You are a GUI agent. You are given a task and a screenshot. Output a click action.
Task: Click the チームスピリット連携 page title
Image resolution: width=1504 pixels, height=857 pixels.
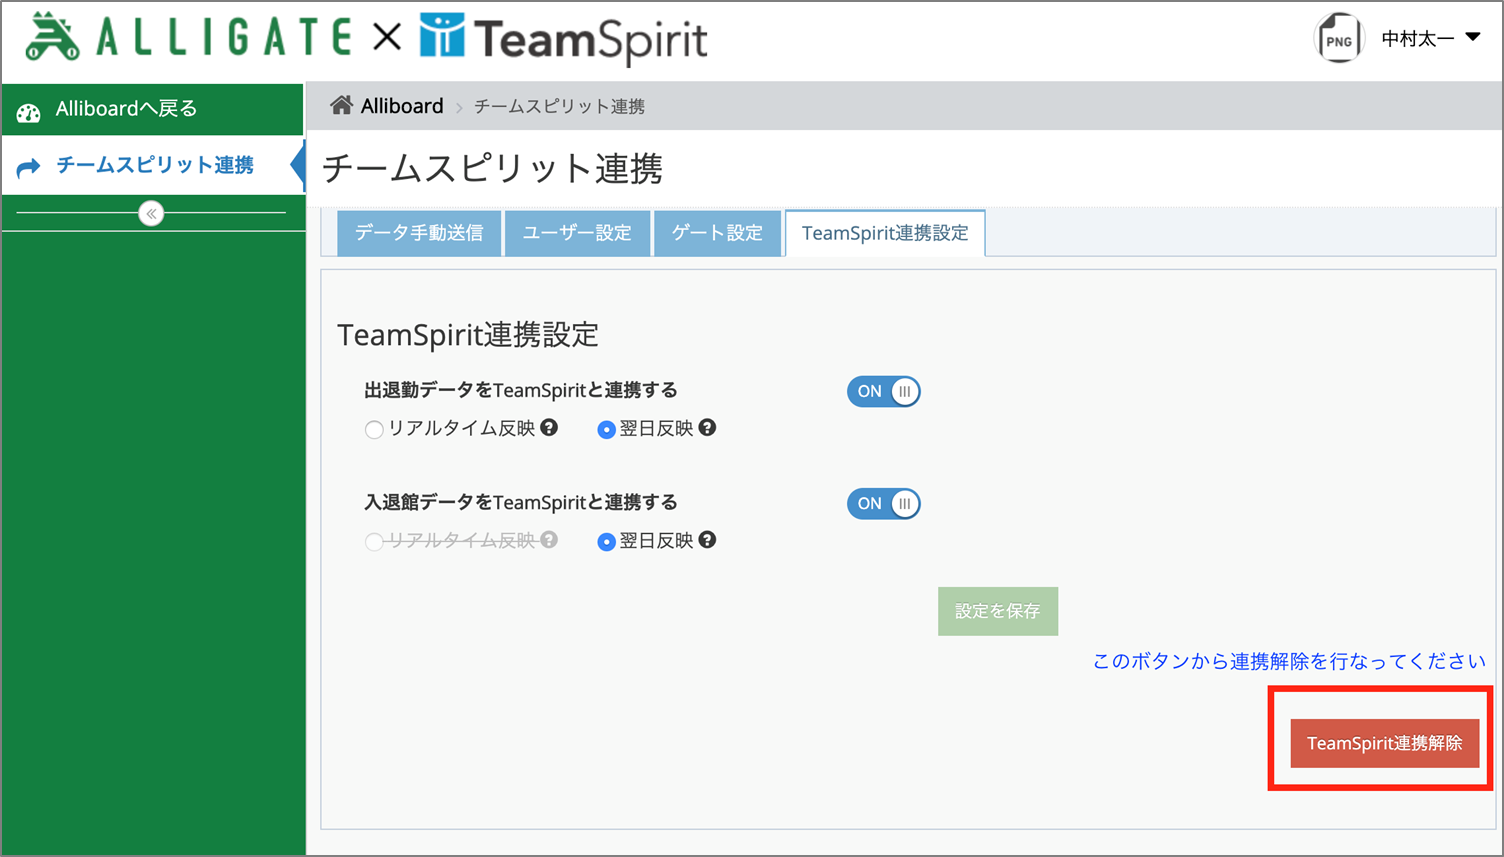493,168
